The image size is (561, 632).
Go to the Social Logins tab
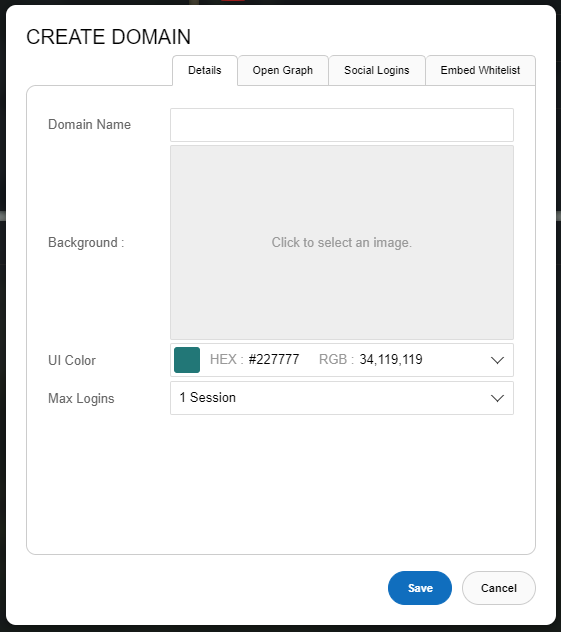(377, 71)
